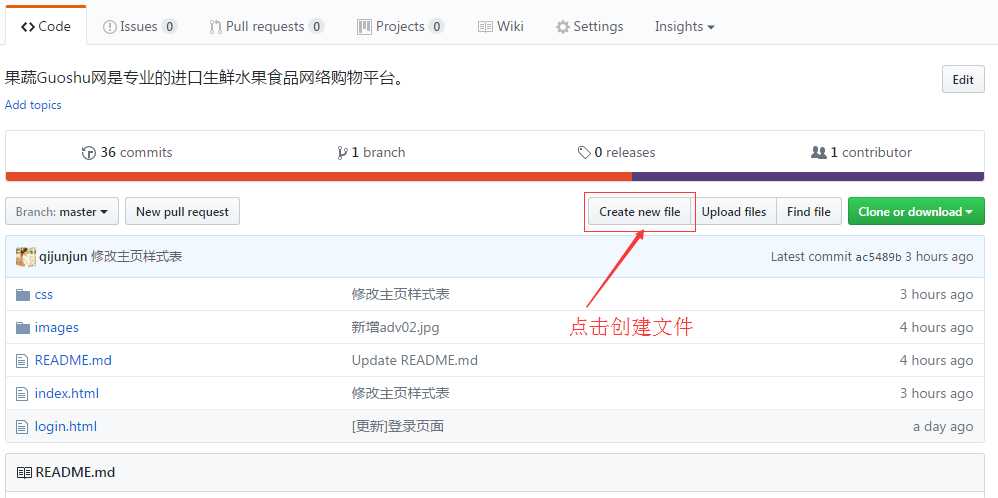This screenshot has width=998, height=498.
Task: Click the Code tab brackets icon
Action: (27, 27)
